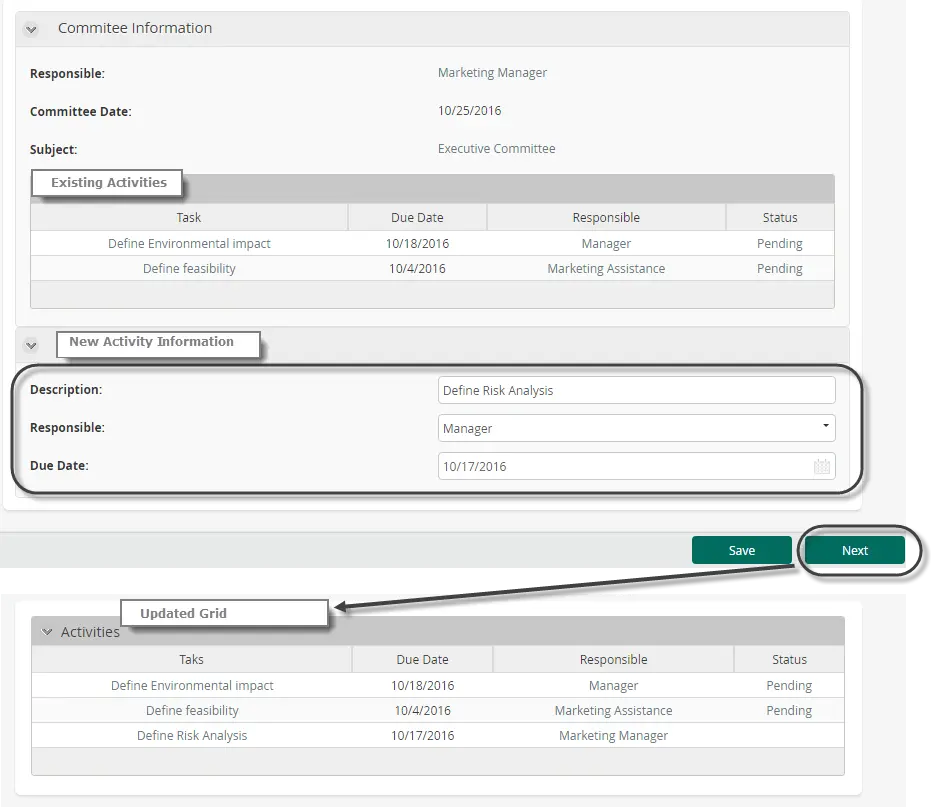Click Marketing Assistance in the Committee Information table
Viewport: 937px width, 807px height.
(x=606, y=268)
